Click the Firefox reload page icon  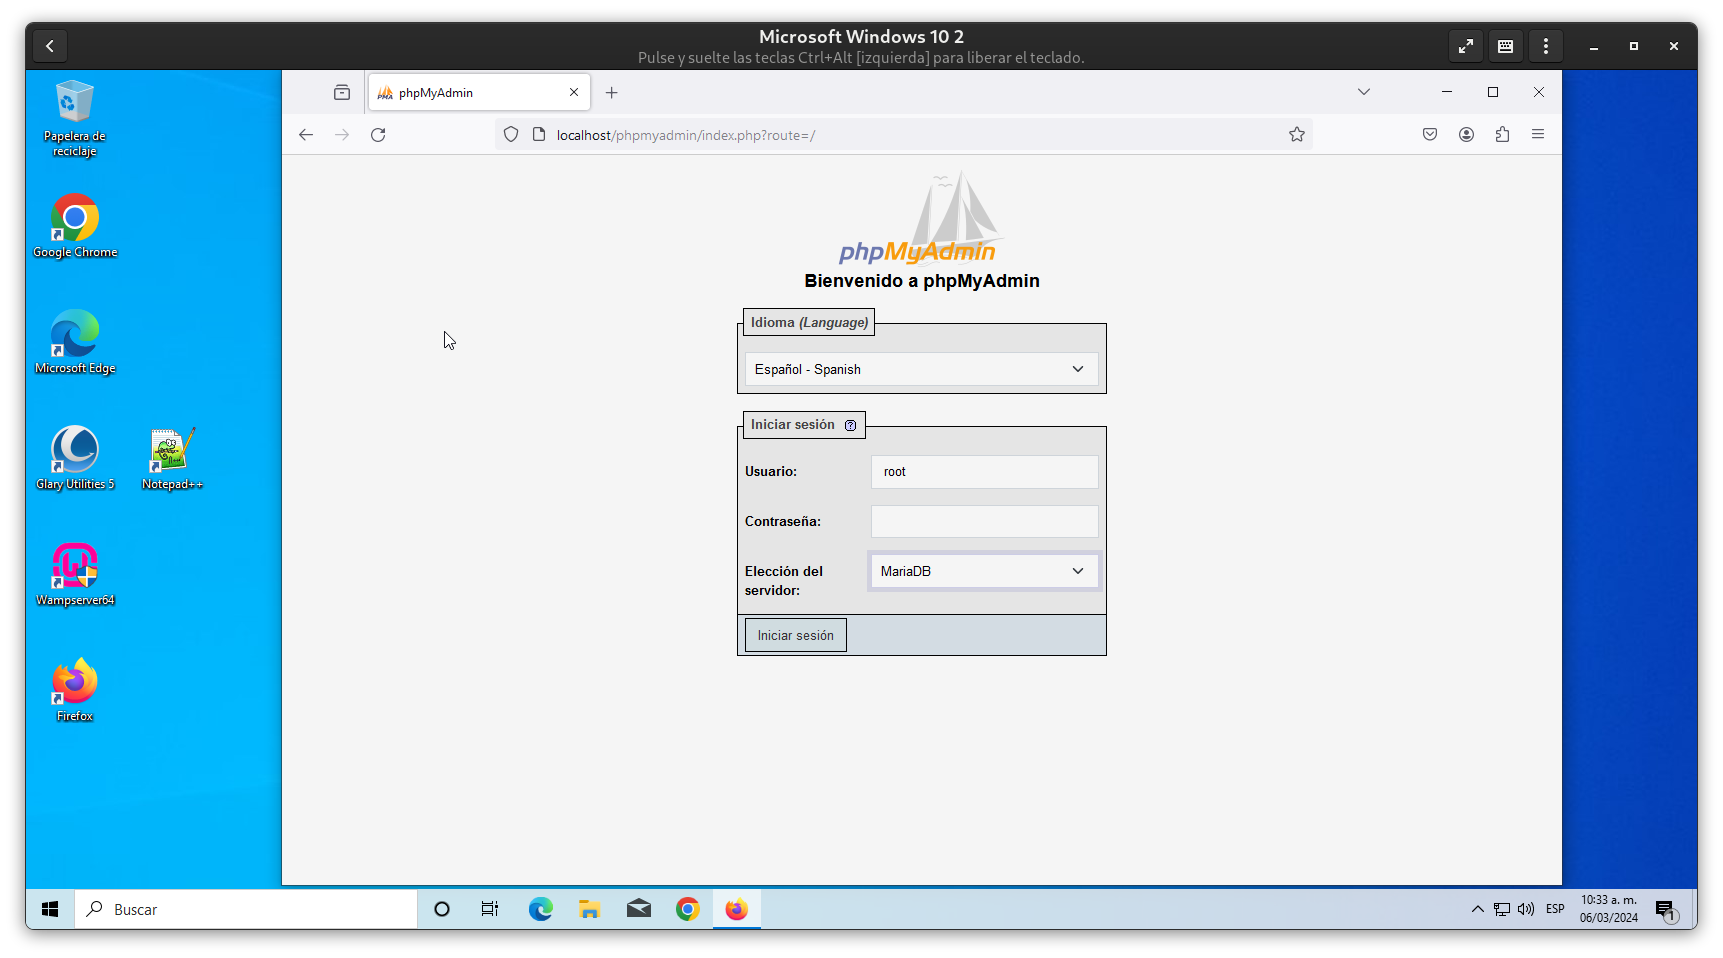[x=378, y=135]
